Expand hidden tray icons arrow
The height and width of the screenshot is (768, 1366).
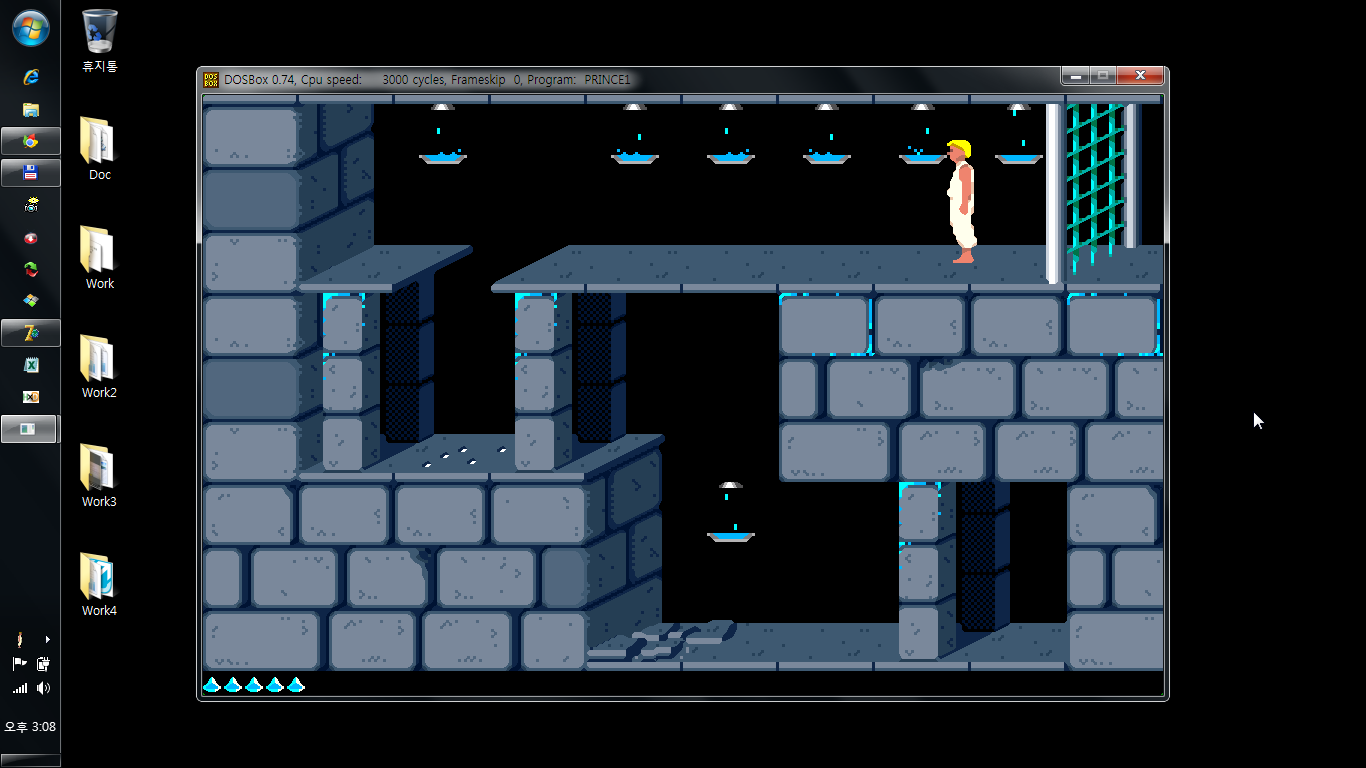(47, 639)
